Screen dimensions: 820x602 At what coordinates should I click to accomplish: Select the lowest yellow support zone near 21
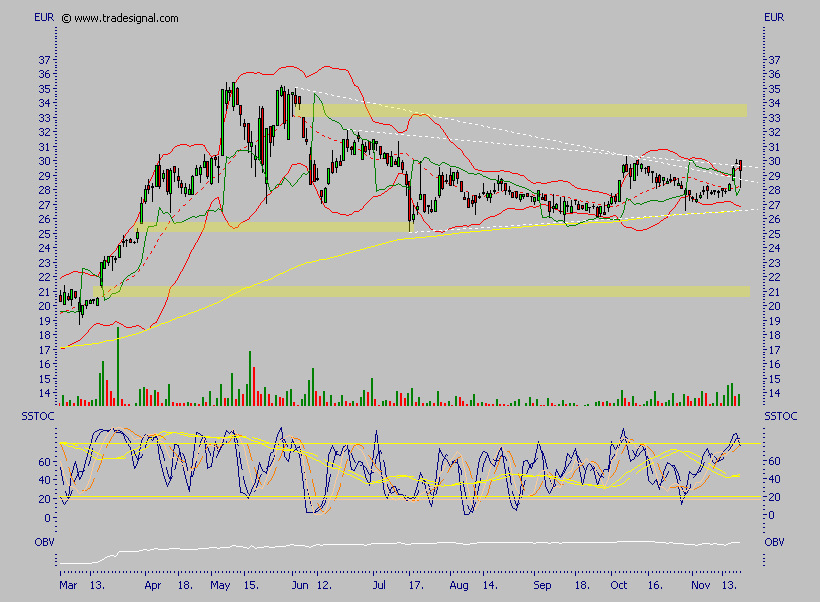tap(420, 291)
